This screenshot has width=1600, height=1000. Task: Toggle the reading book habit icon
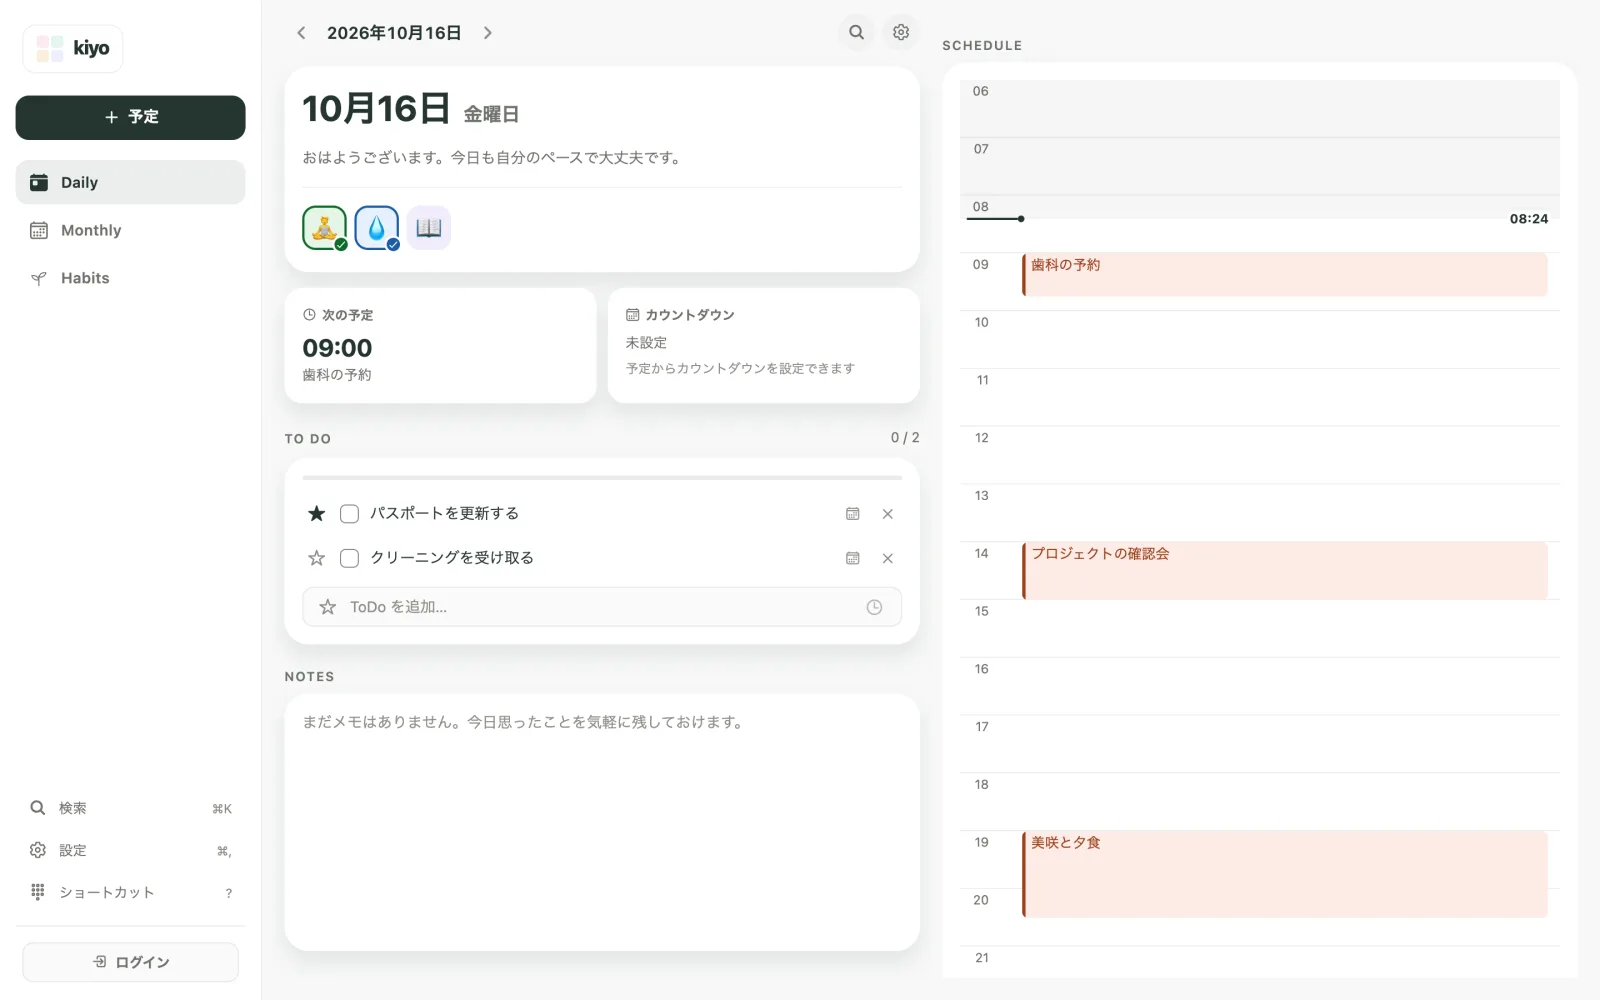pyautogui.click(x=429, y=228)
